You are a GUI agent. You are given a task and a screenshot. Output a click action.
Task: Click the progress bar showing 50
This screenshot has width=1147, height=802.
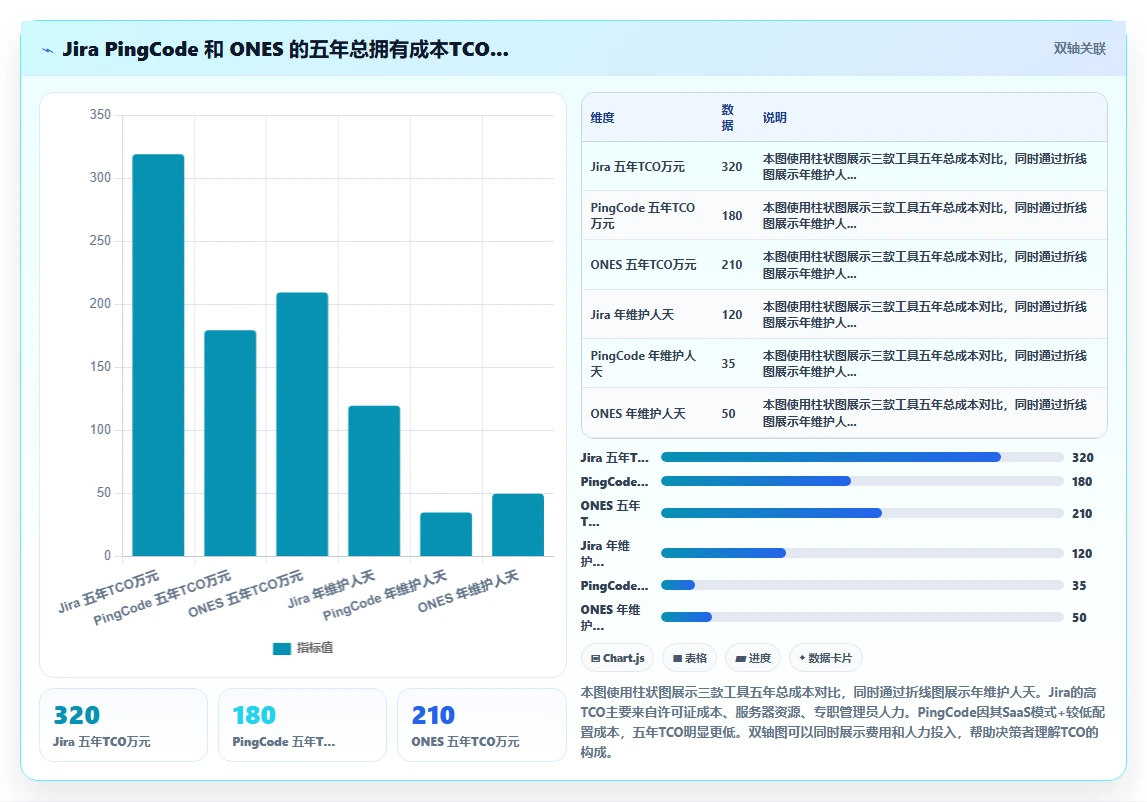pos(862,618)
